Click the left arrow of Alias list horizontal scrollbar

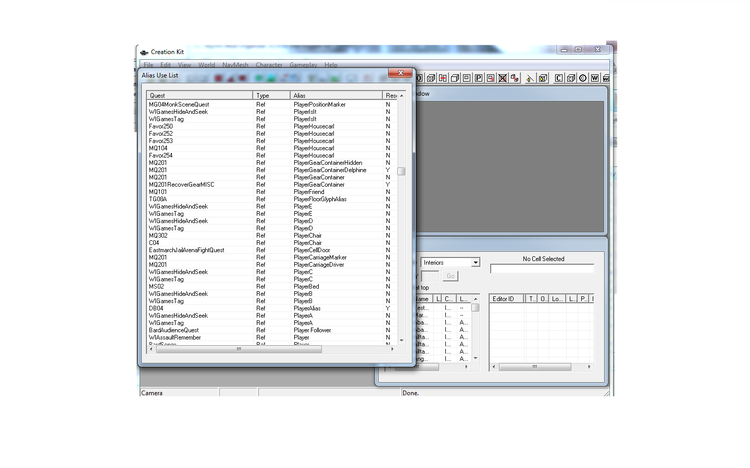coord(151,349)
